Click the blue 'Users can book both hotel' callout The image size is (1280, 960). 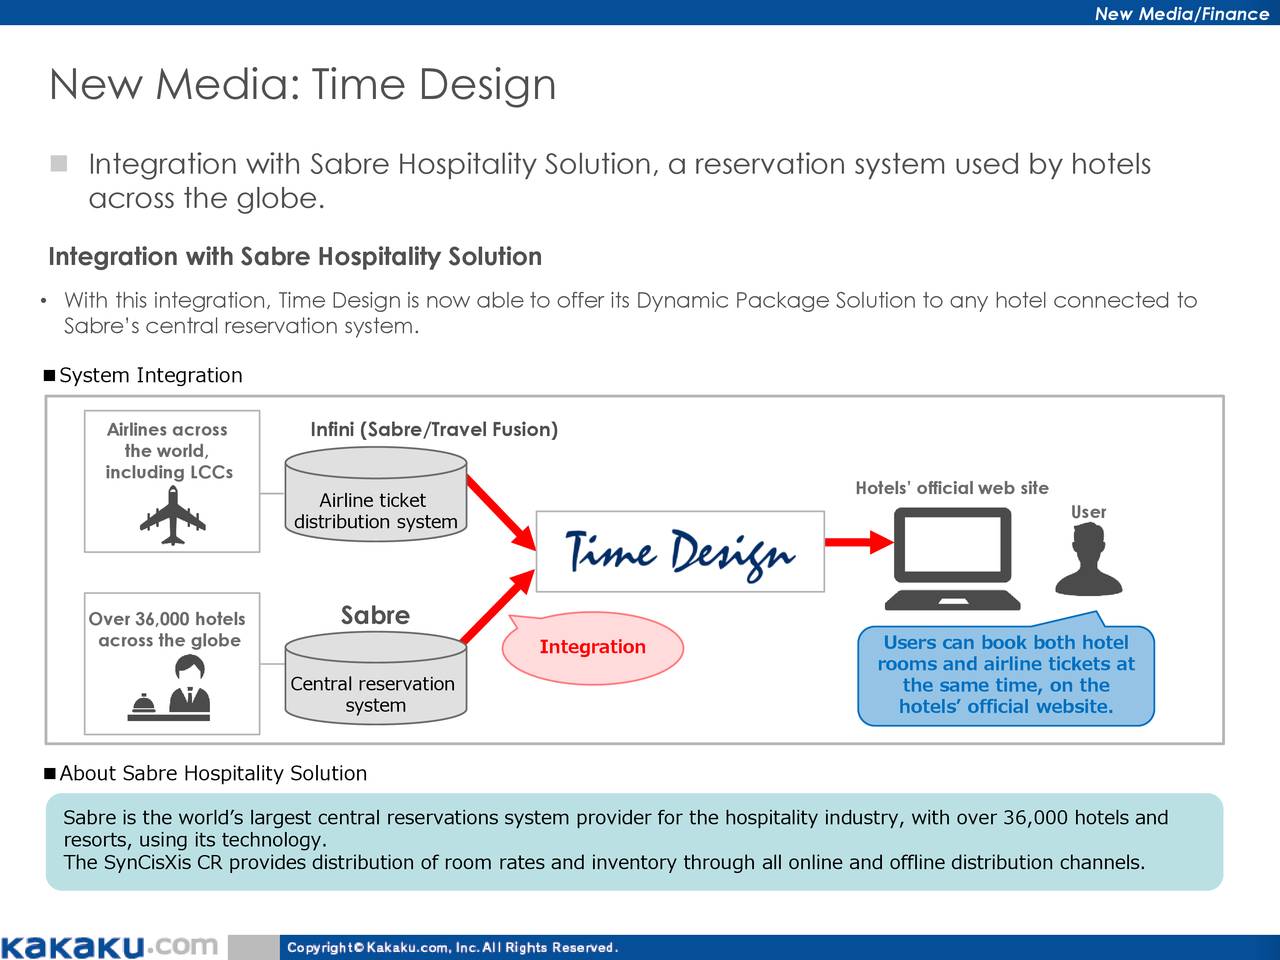tap(1006, 674)
